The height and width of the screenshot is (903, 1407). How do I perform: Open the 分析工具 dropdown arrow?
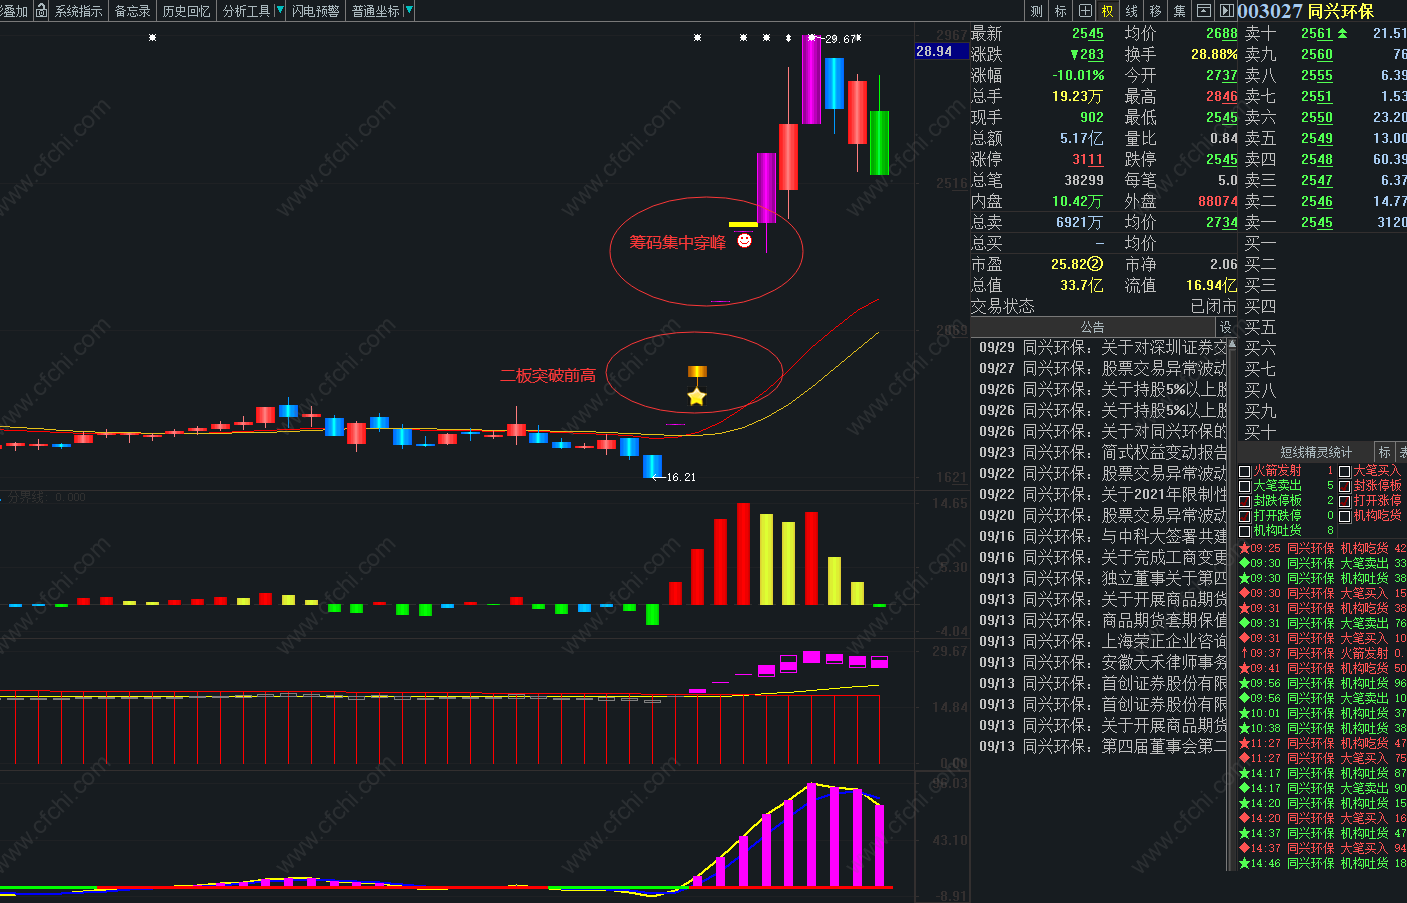(280, 11)
